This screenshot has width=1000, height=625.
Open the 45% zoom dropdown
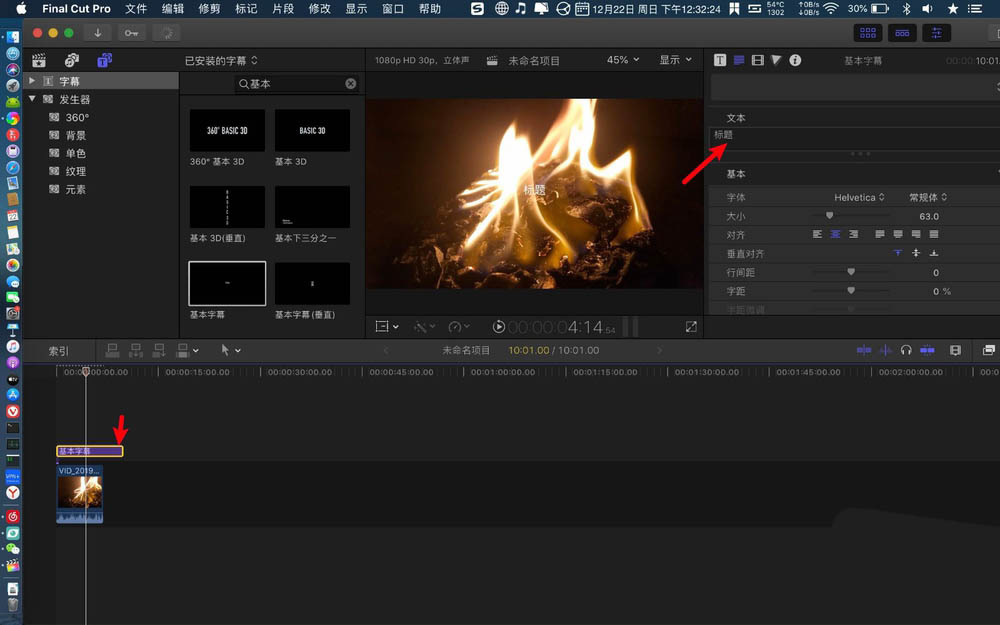tap(622, 60)
